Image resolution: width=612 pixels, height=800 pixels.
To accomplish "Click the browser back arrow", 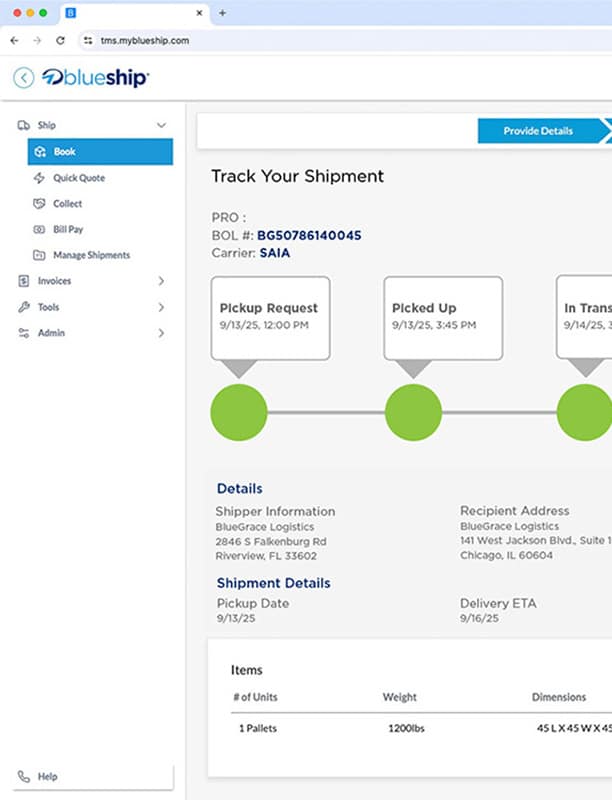I will click(14, 40).
